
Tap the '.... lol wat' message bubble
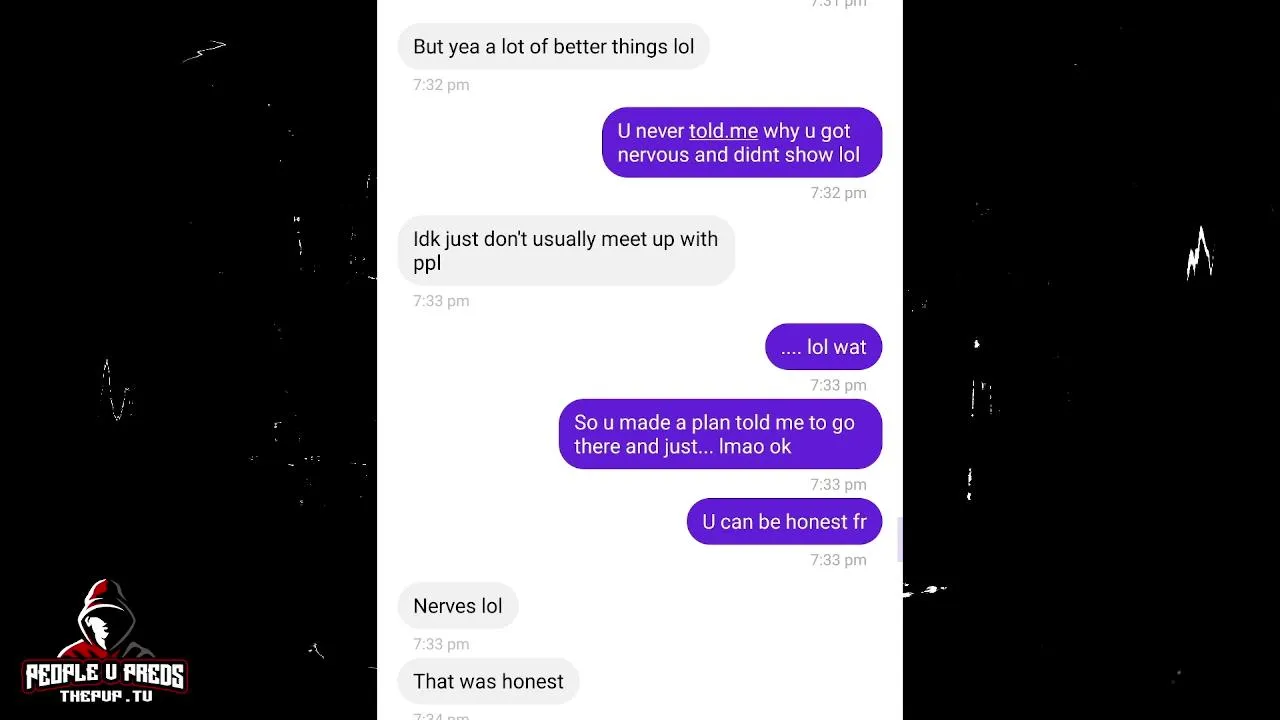[x=823, y=347]
